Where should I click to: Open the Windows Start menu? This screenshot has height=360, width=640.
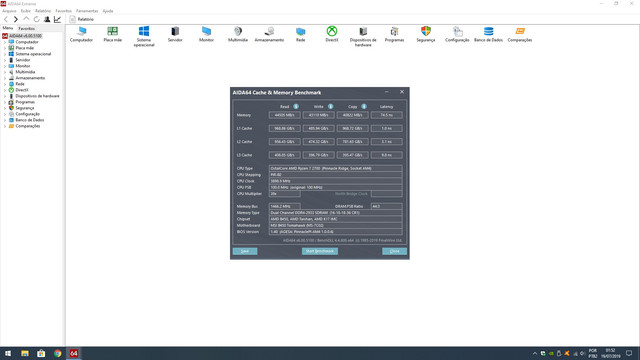[8, 353]
